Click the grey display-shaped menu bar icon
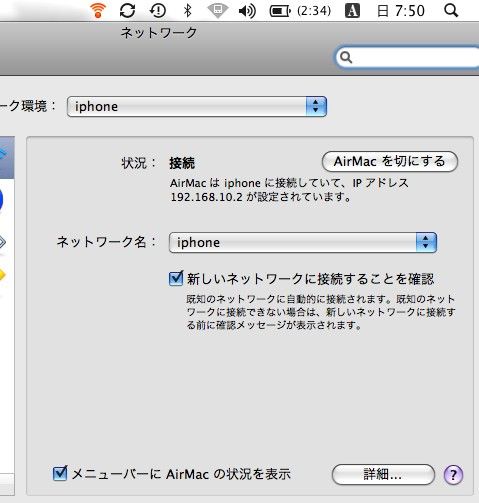 coord(217,11)
